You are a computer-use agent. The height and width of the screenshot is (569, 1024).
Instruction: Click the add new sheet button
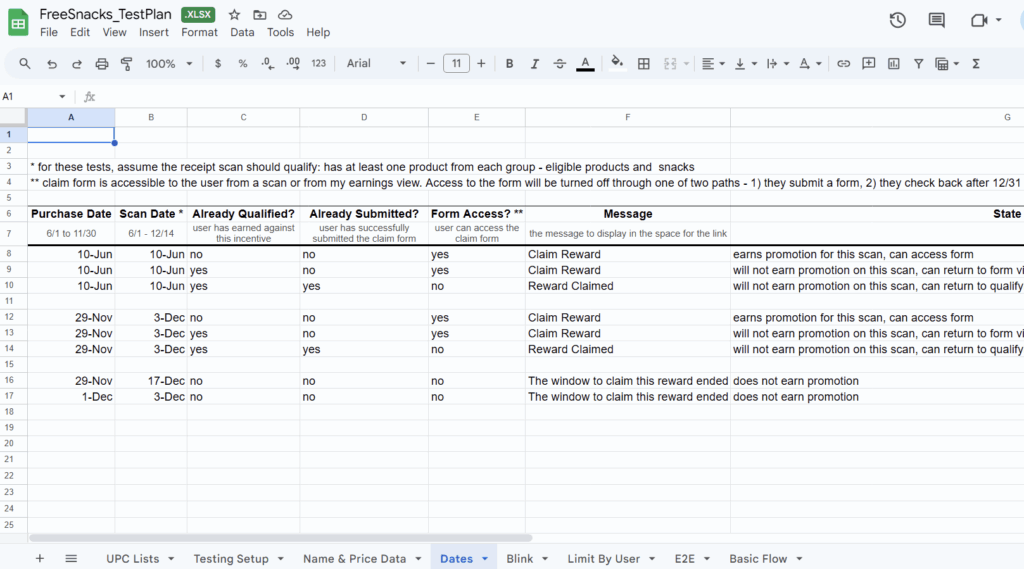click(x=40, y=559)
